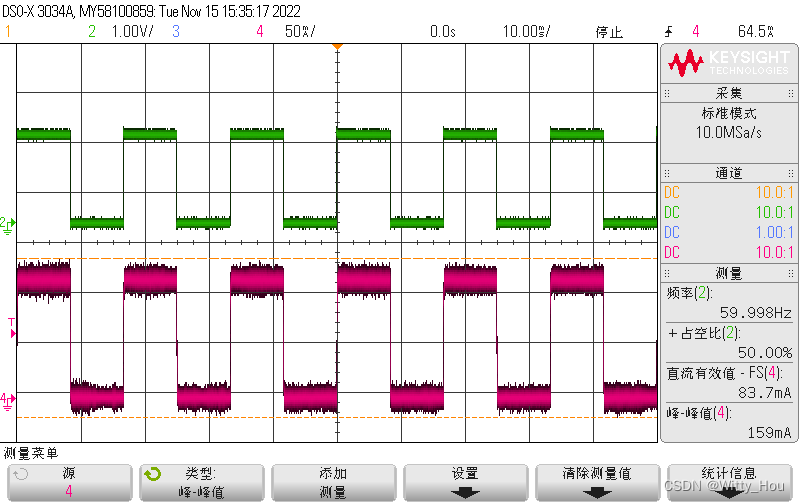Click the 59.998Hz frequency value
The height and width of the screenshot is (503, 800).
(756, 312)
